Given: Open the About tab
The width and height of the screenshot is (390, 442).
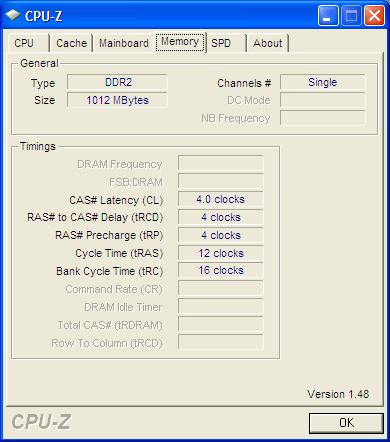Looking at the screenshot, I should click(268, 43).
